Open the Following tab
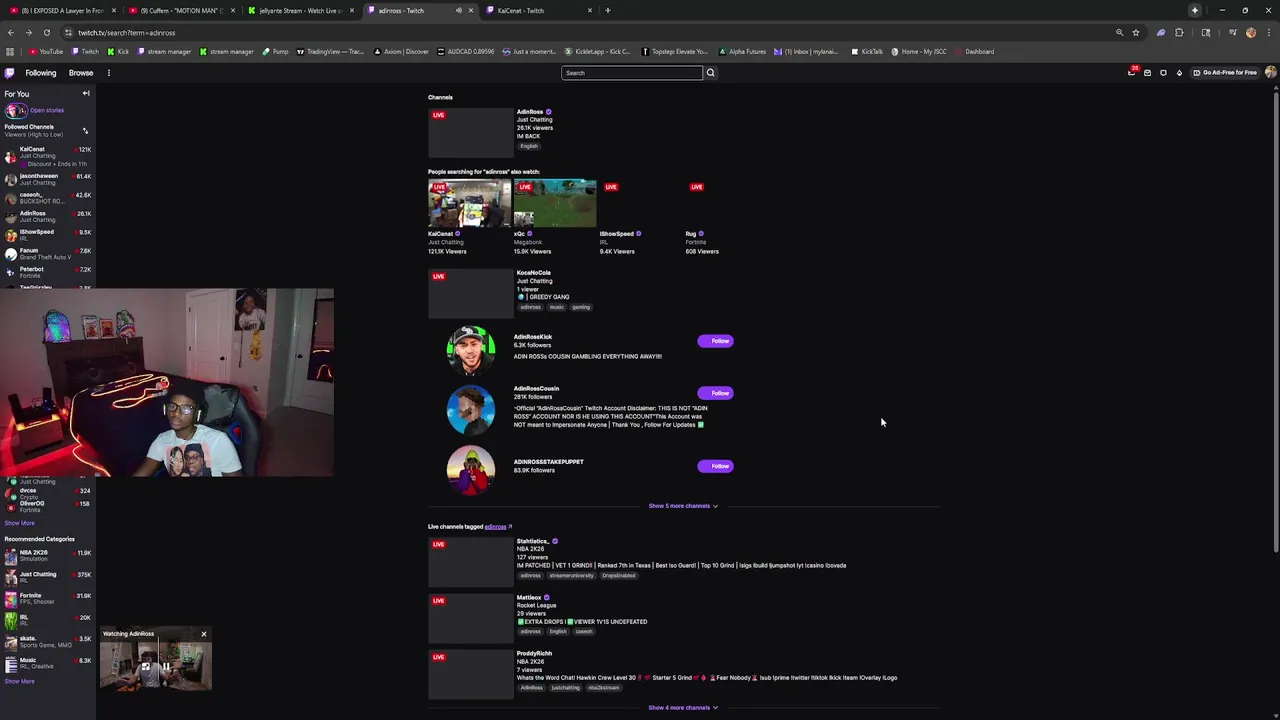This screenshot has height=720, width=1280. point(41,73)
